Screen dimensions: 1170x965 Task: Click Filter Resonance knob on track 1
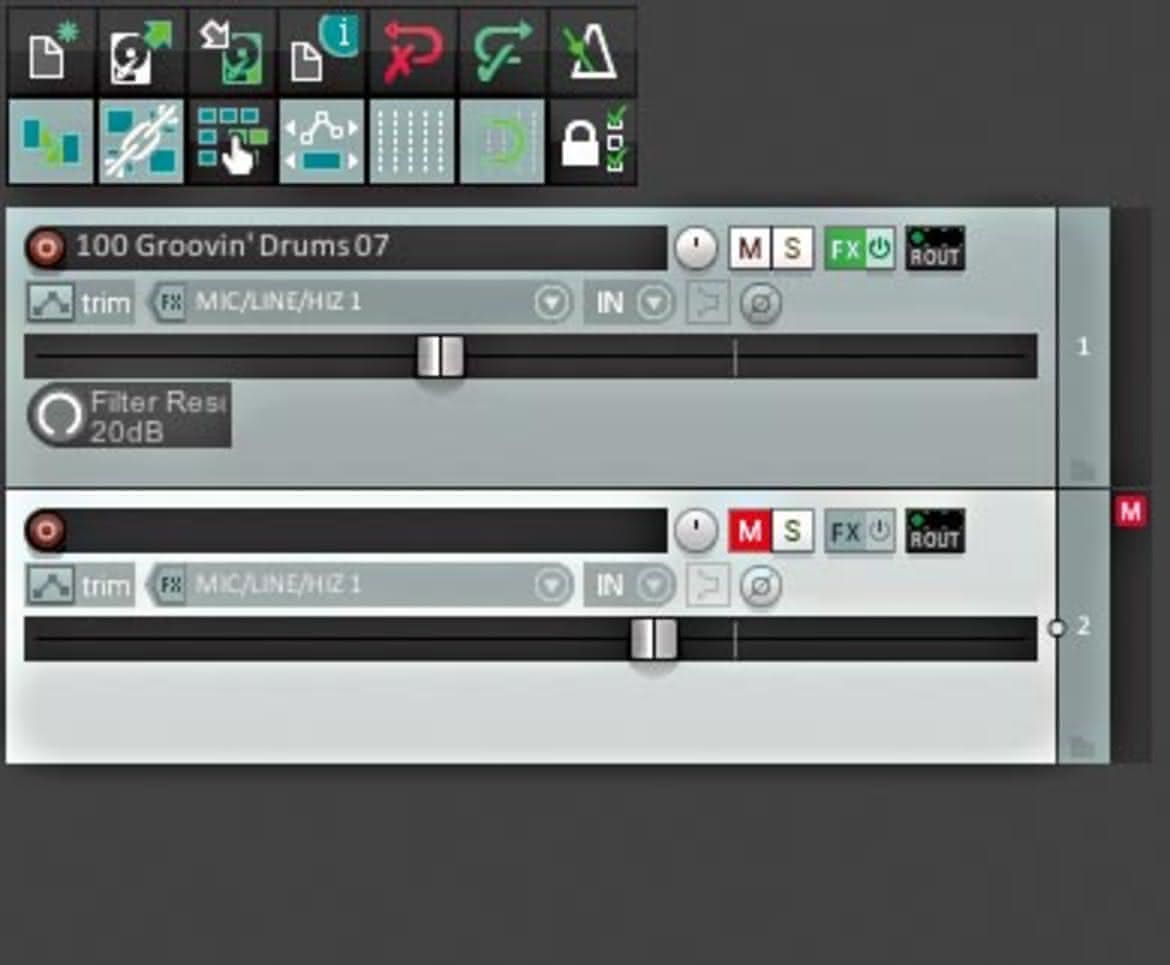click(x=60, y=416)
